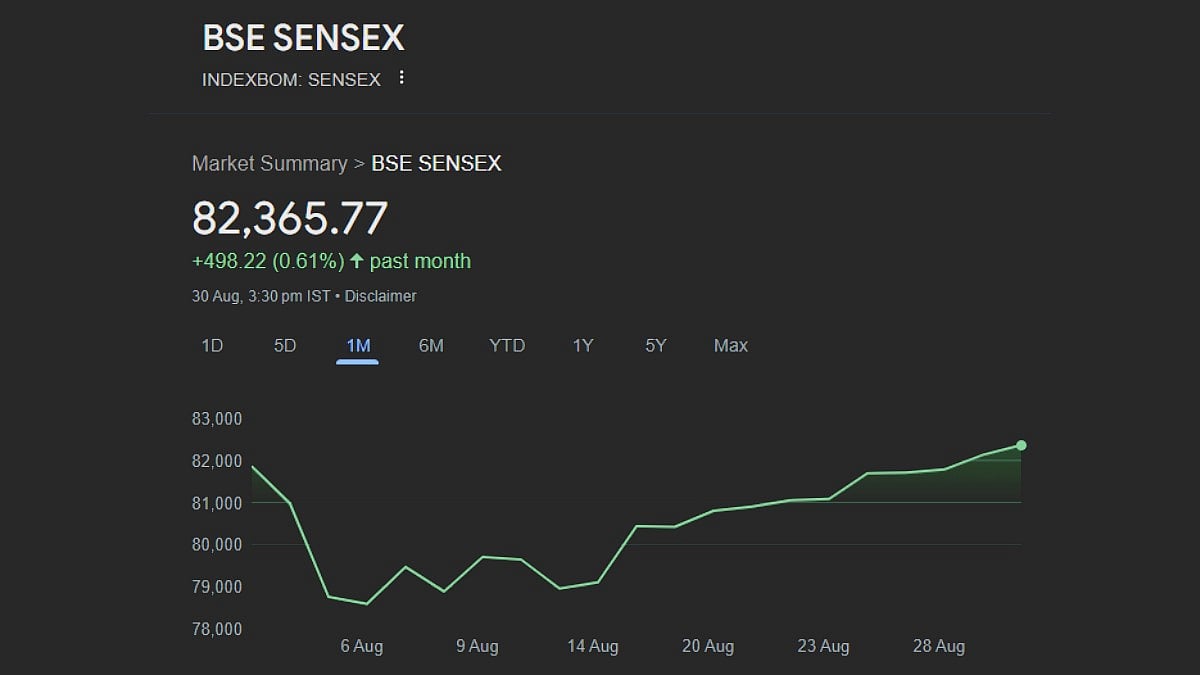
Task: Go to the Market Summary breadcrumb link
Action: click(269, 164)
